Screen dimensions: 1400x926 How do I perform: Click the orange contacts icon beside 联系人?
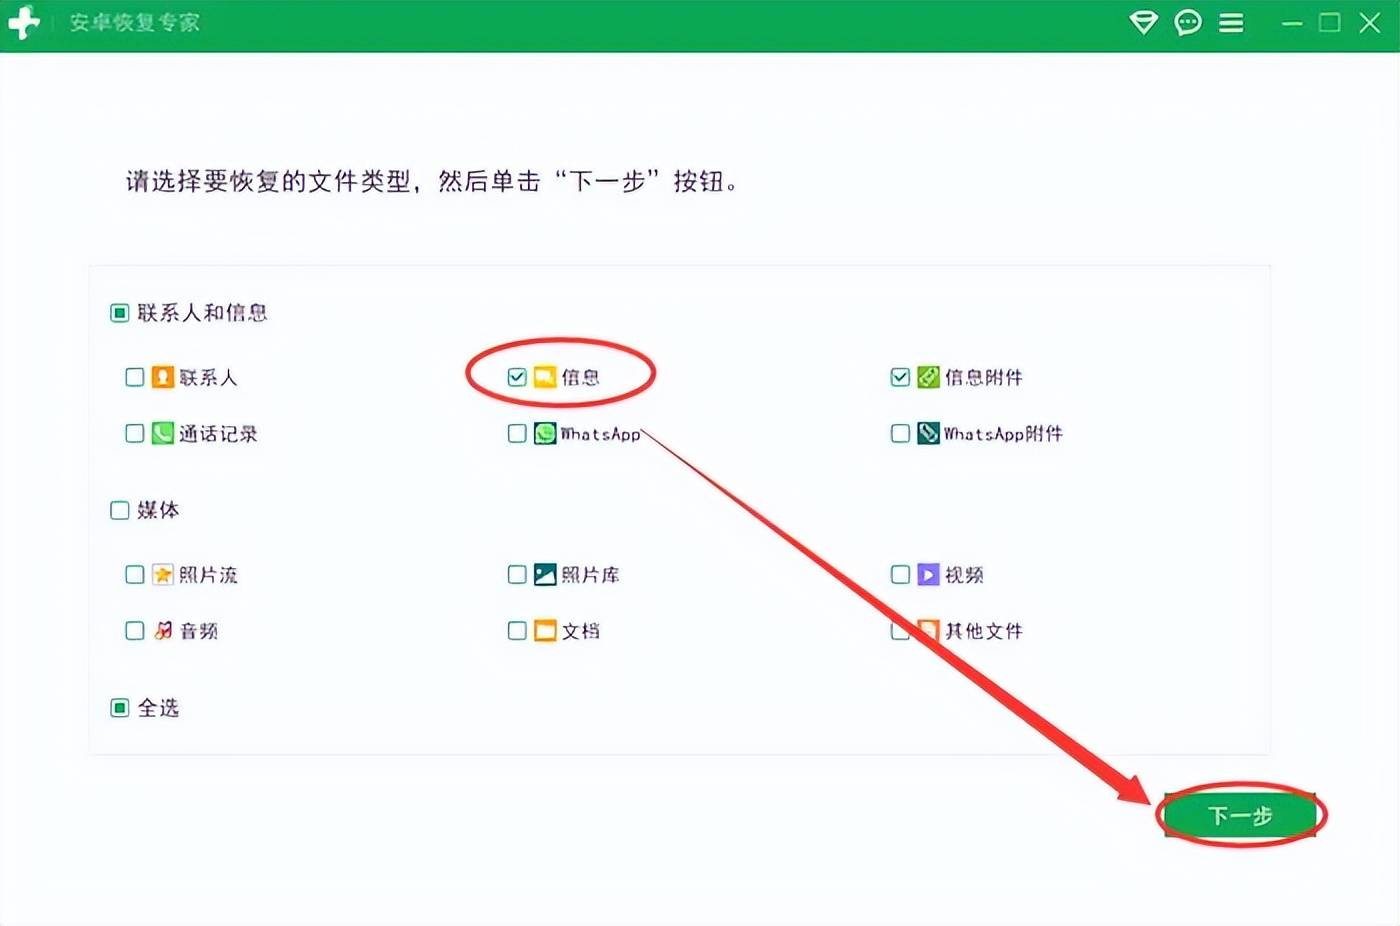pos(163,377)
